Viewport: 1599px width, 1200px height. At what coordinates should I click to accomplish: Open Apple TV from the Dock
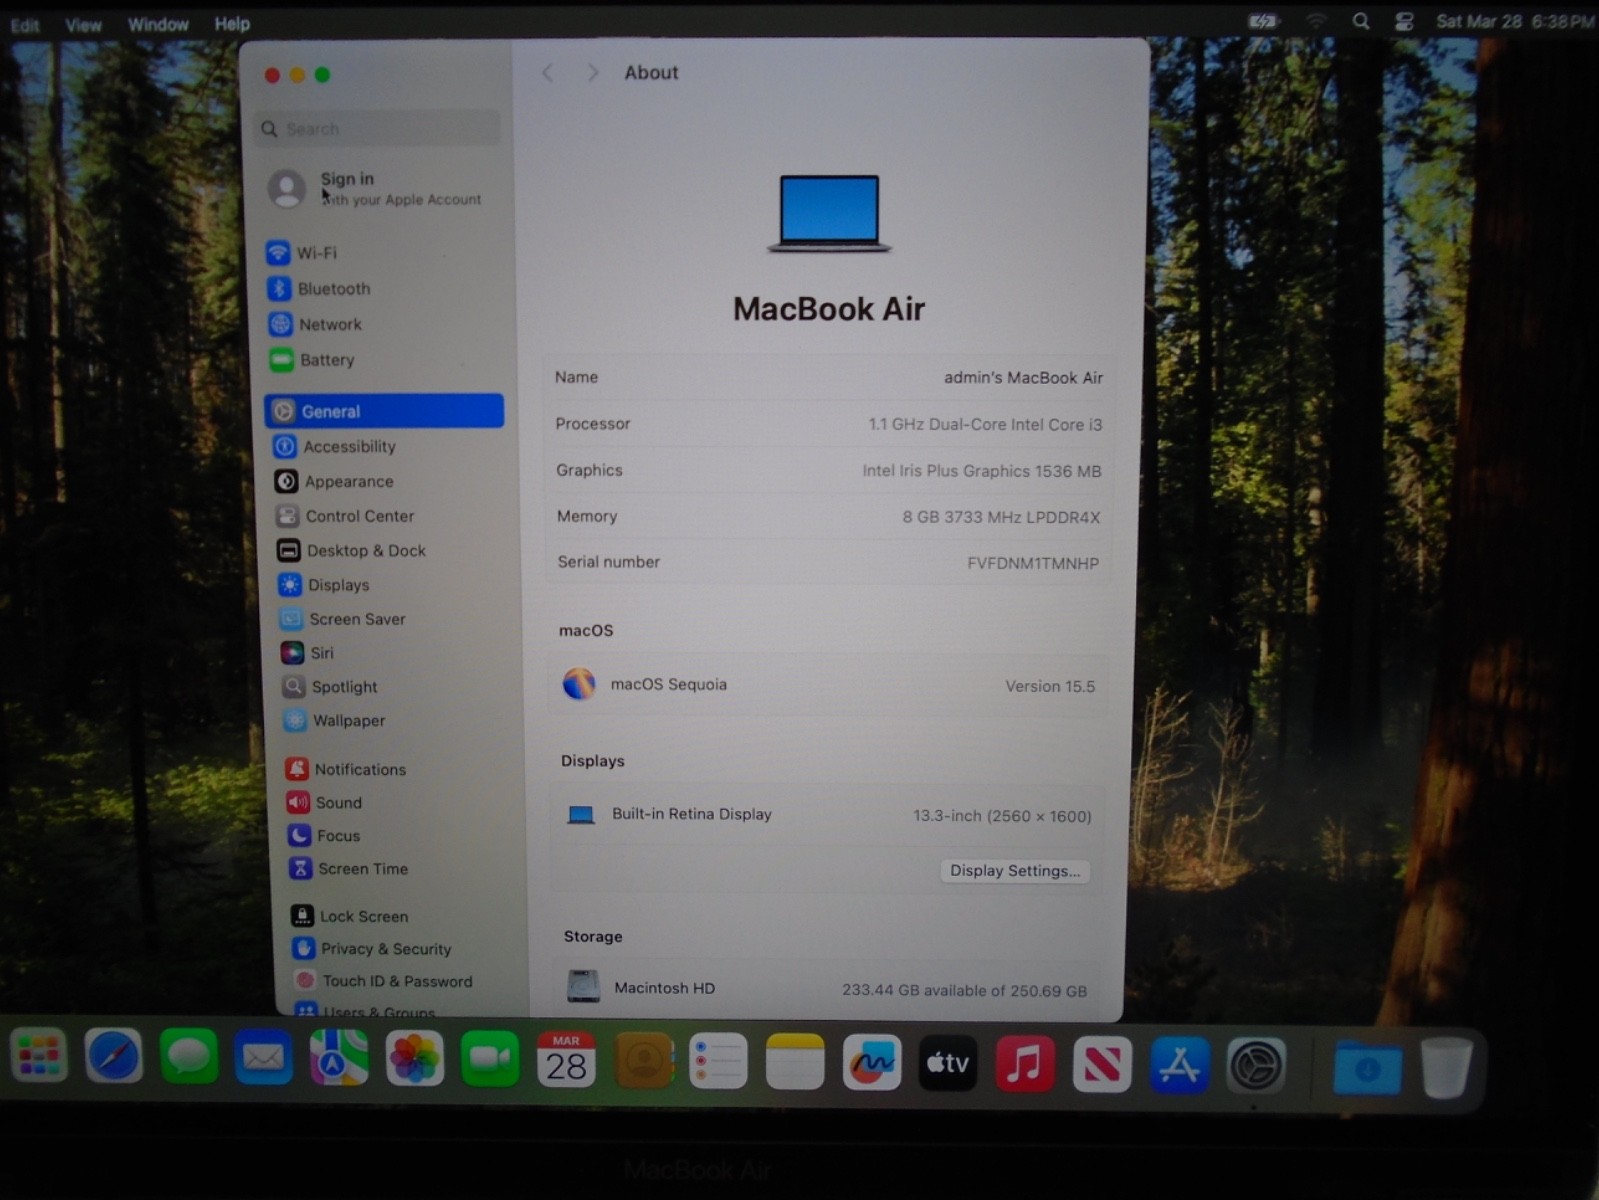coord(948,1063)
